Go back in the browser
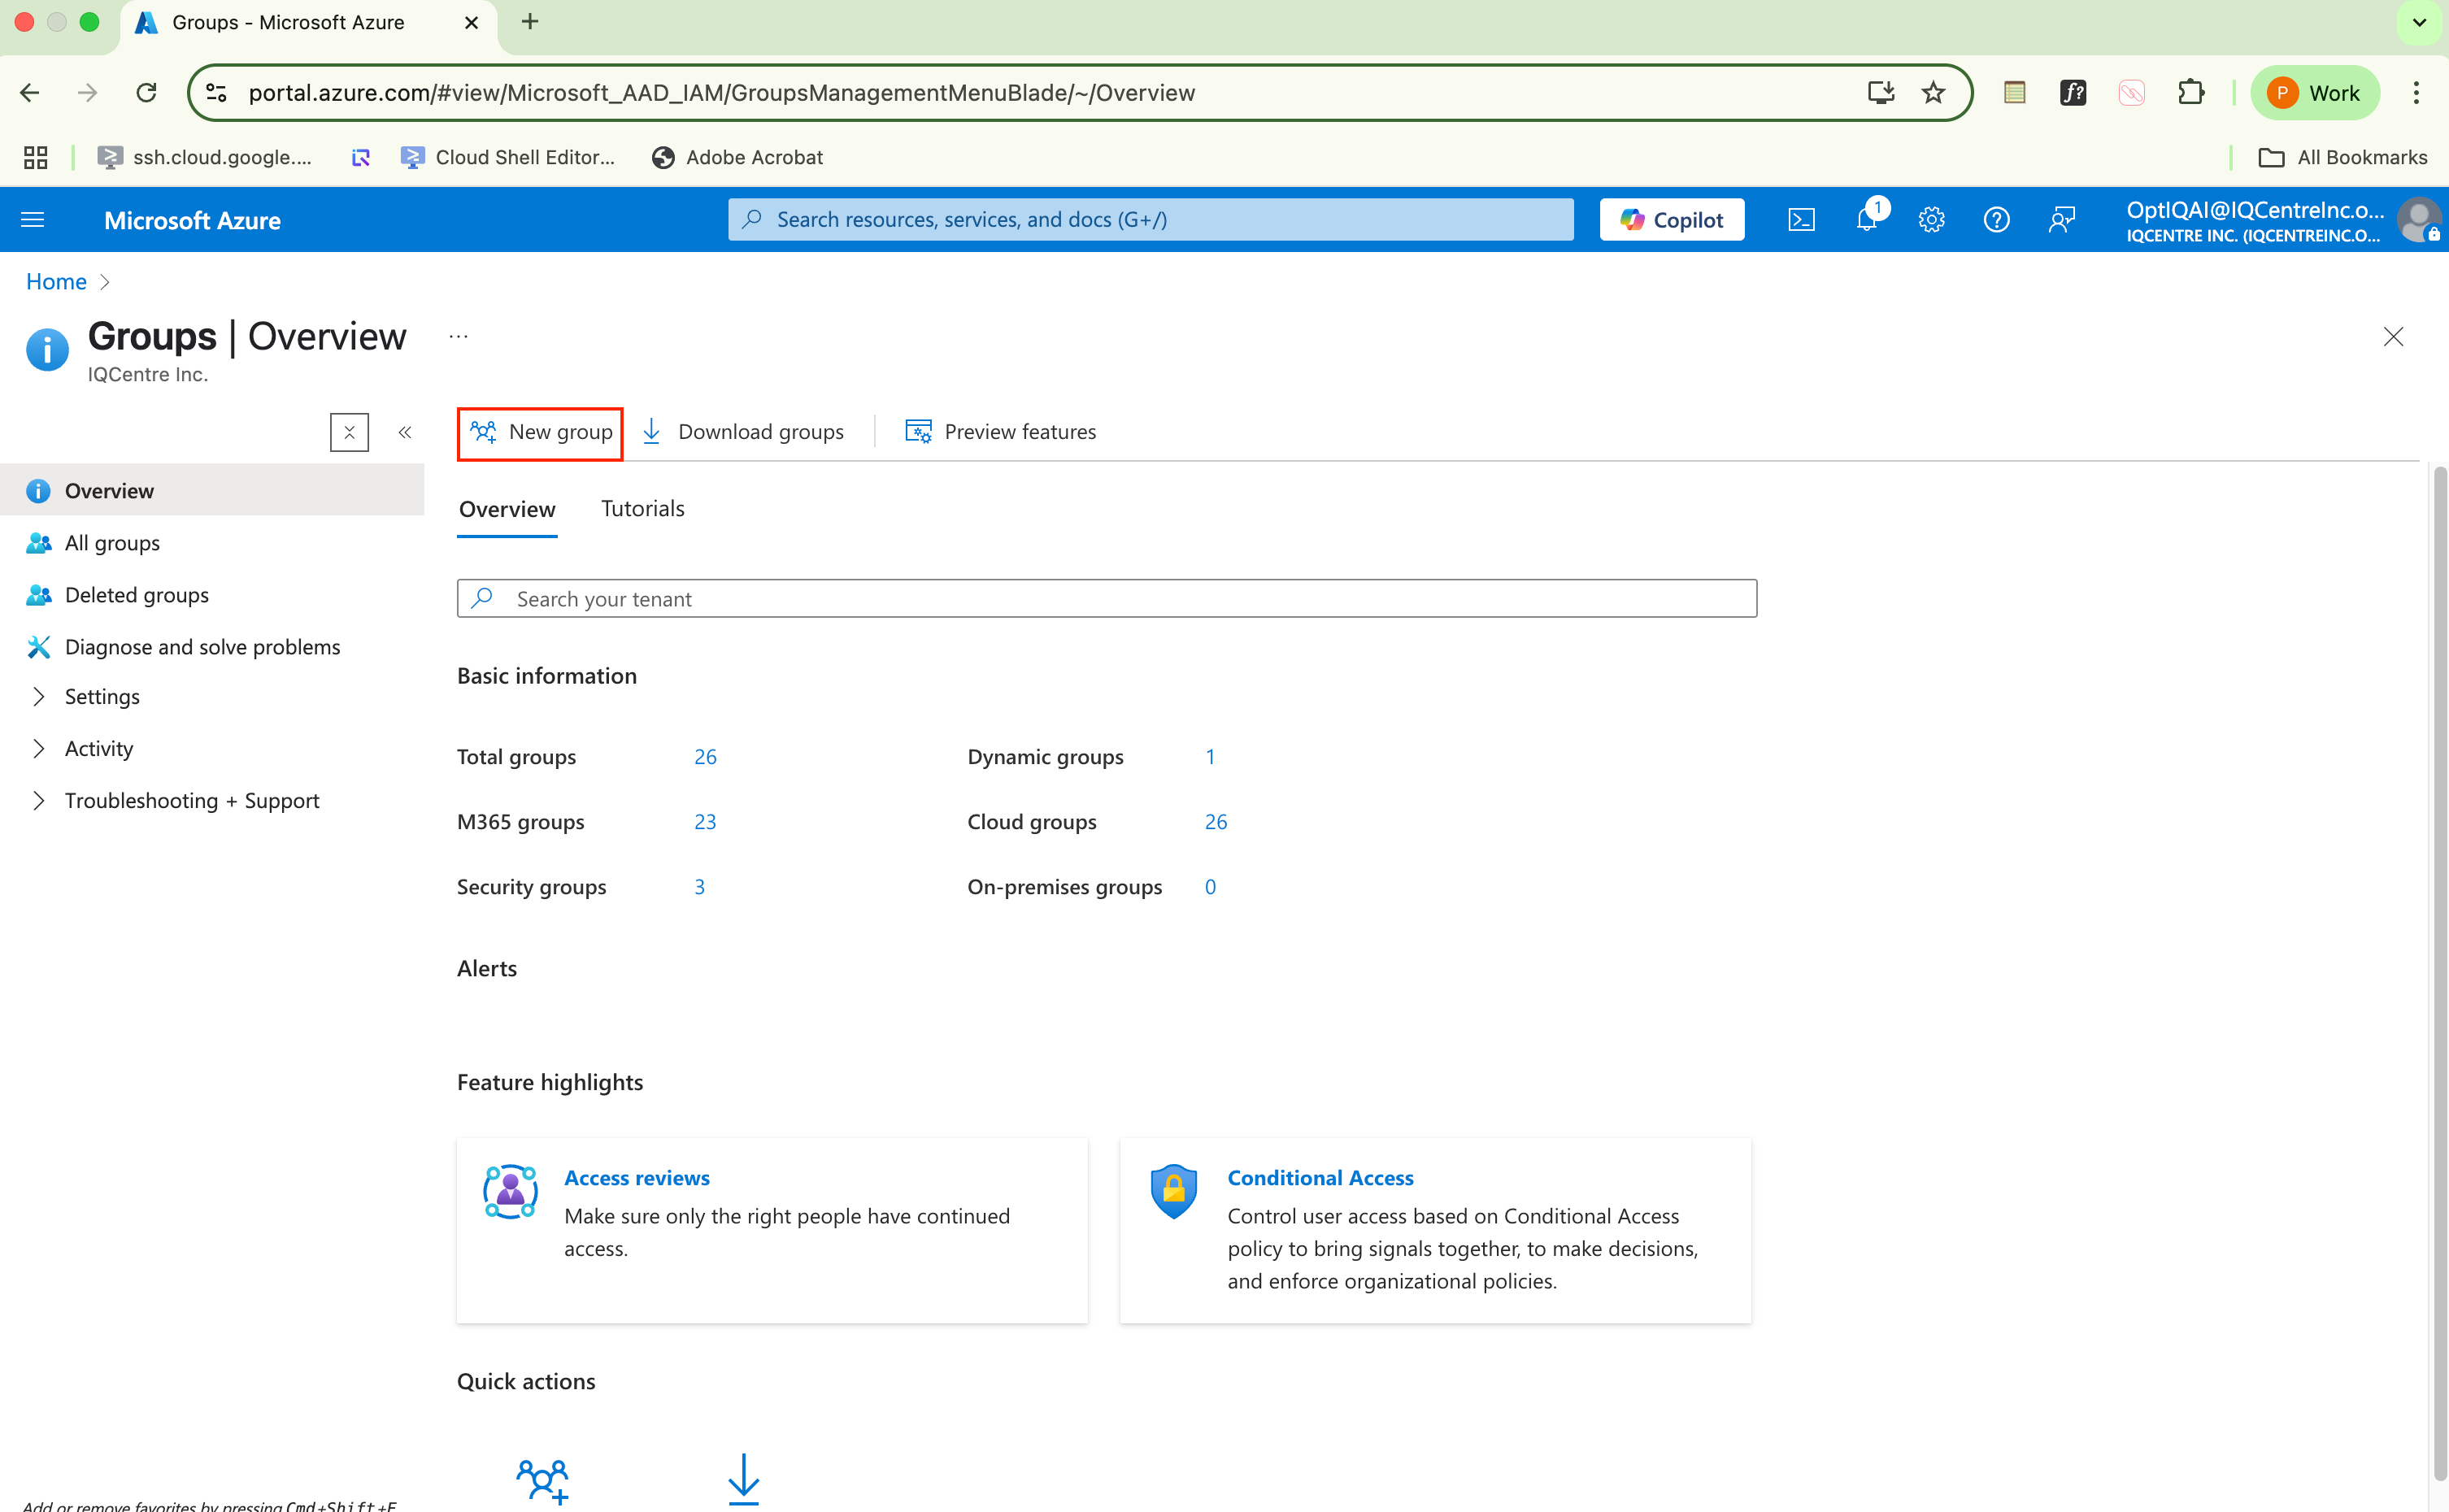2449x1512 pixels. [x=29, y=93]
